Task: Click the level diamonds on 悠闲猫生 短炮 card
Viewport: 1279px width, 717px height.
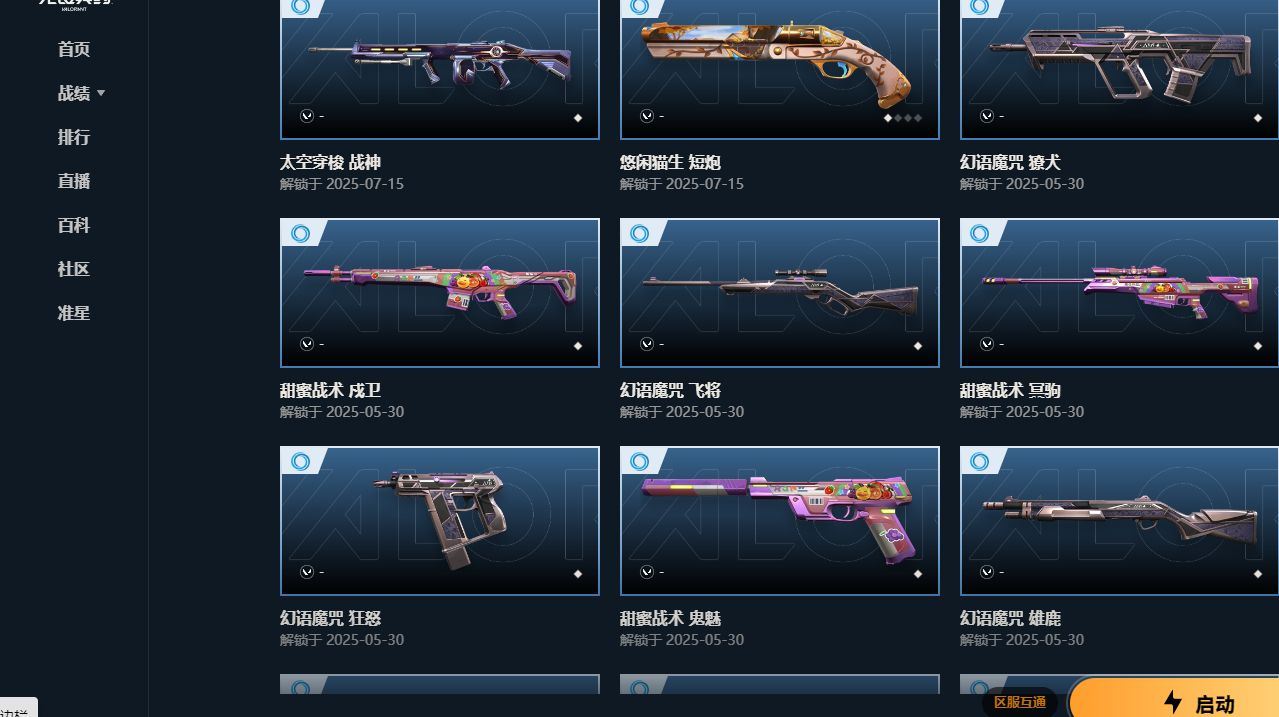Action: coord(903,118)
